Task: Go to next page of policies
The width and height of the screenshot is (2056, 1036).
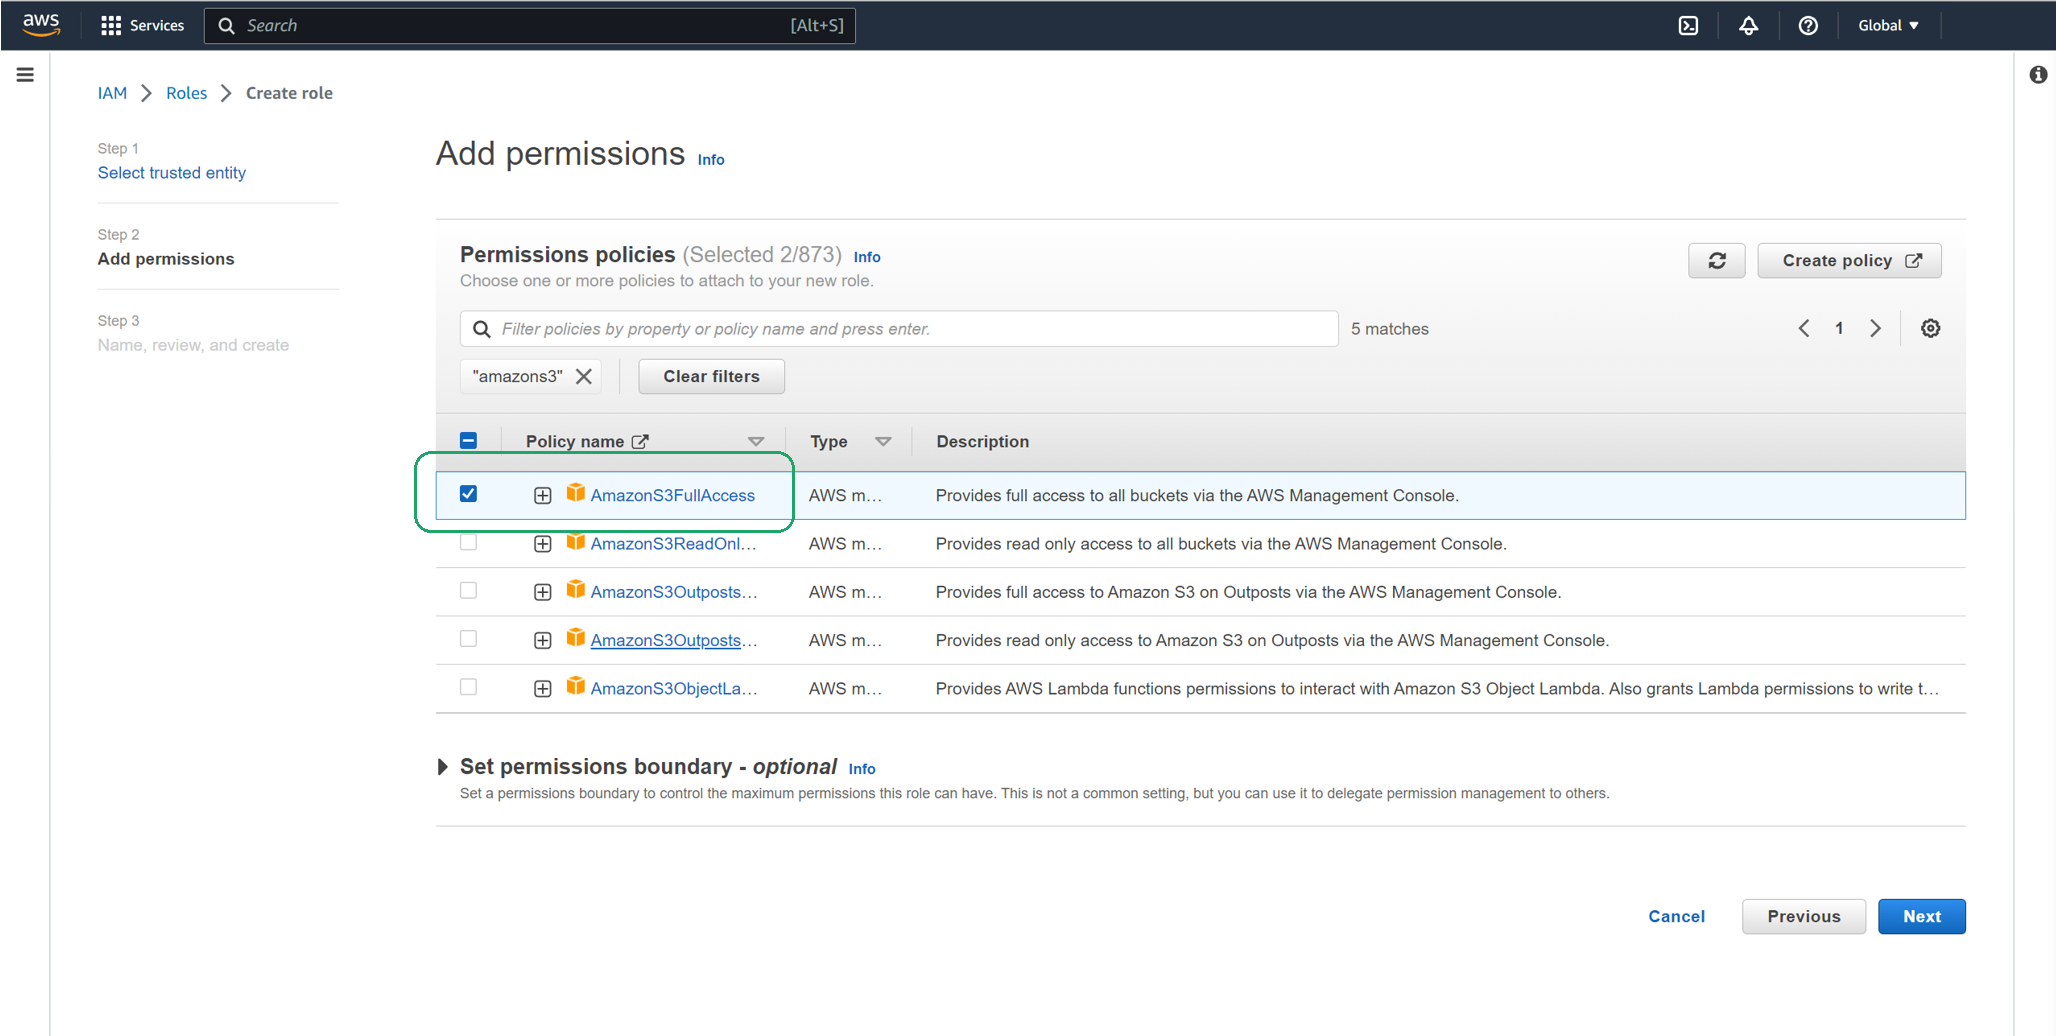Action: click(1875, 328)
